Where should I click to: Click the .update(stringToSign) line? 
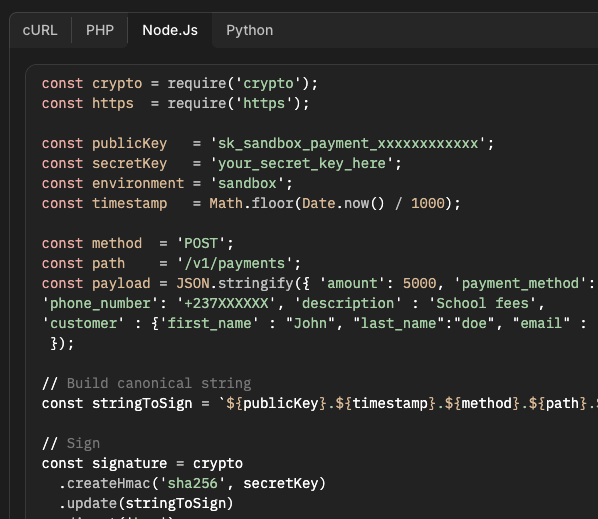pyautogui.click(x=146, y=503)
